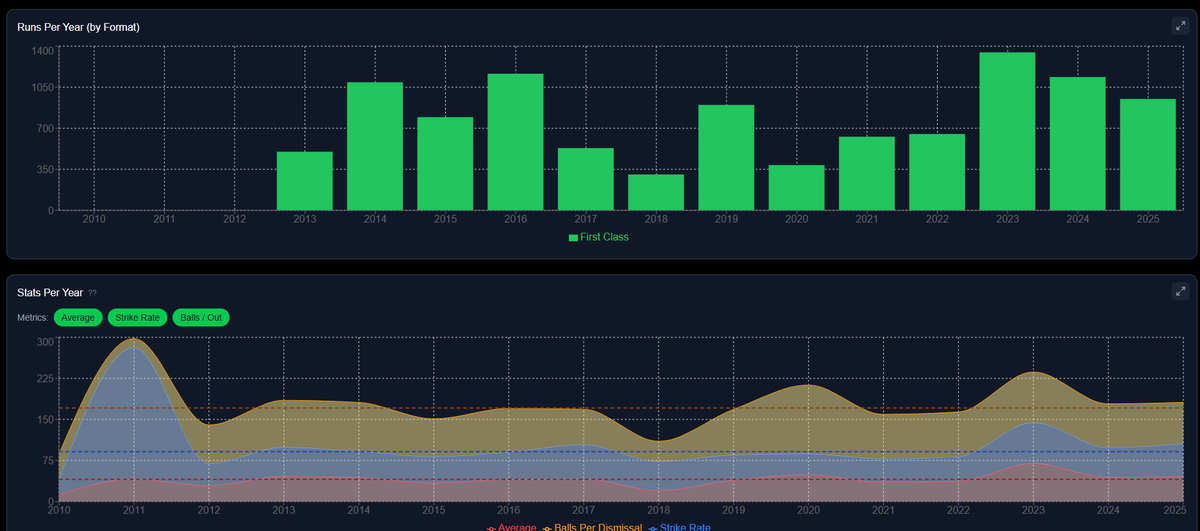The width and height of the screenshot is (1200, 531).
Task: Toggle the Strike Rate legend entry below the chart
Action: point(682,527)
